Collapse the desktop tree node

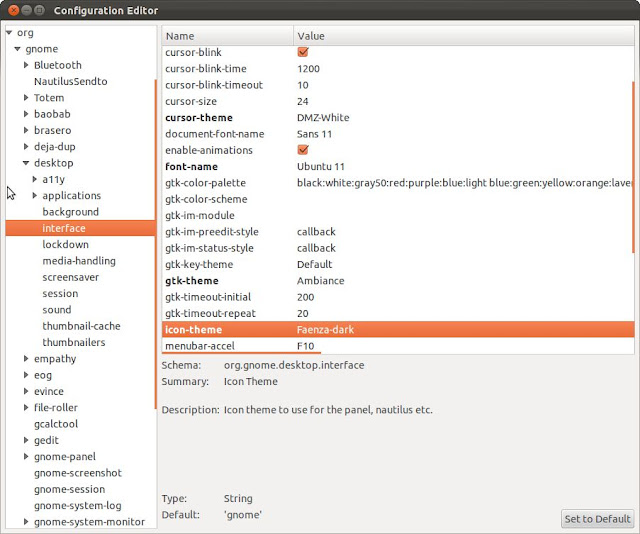click(26, 163)
